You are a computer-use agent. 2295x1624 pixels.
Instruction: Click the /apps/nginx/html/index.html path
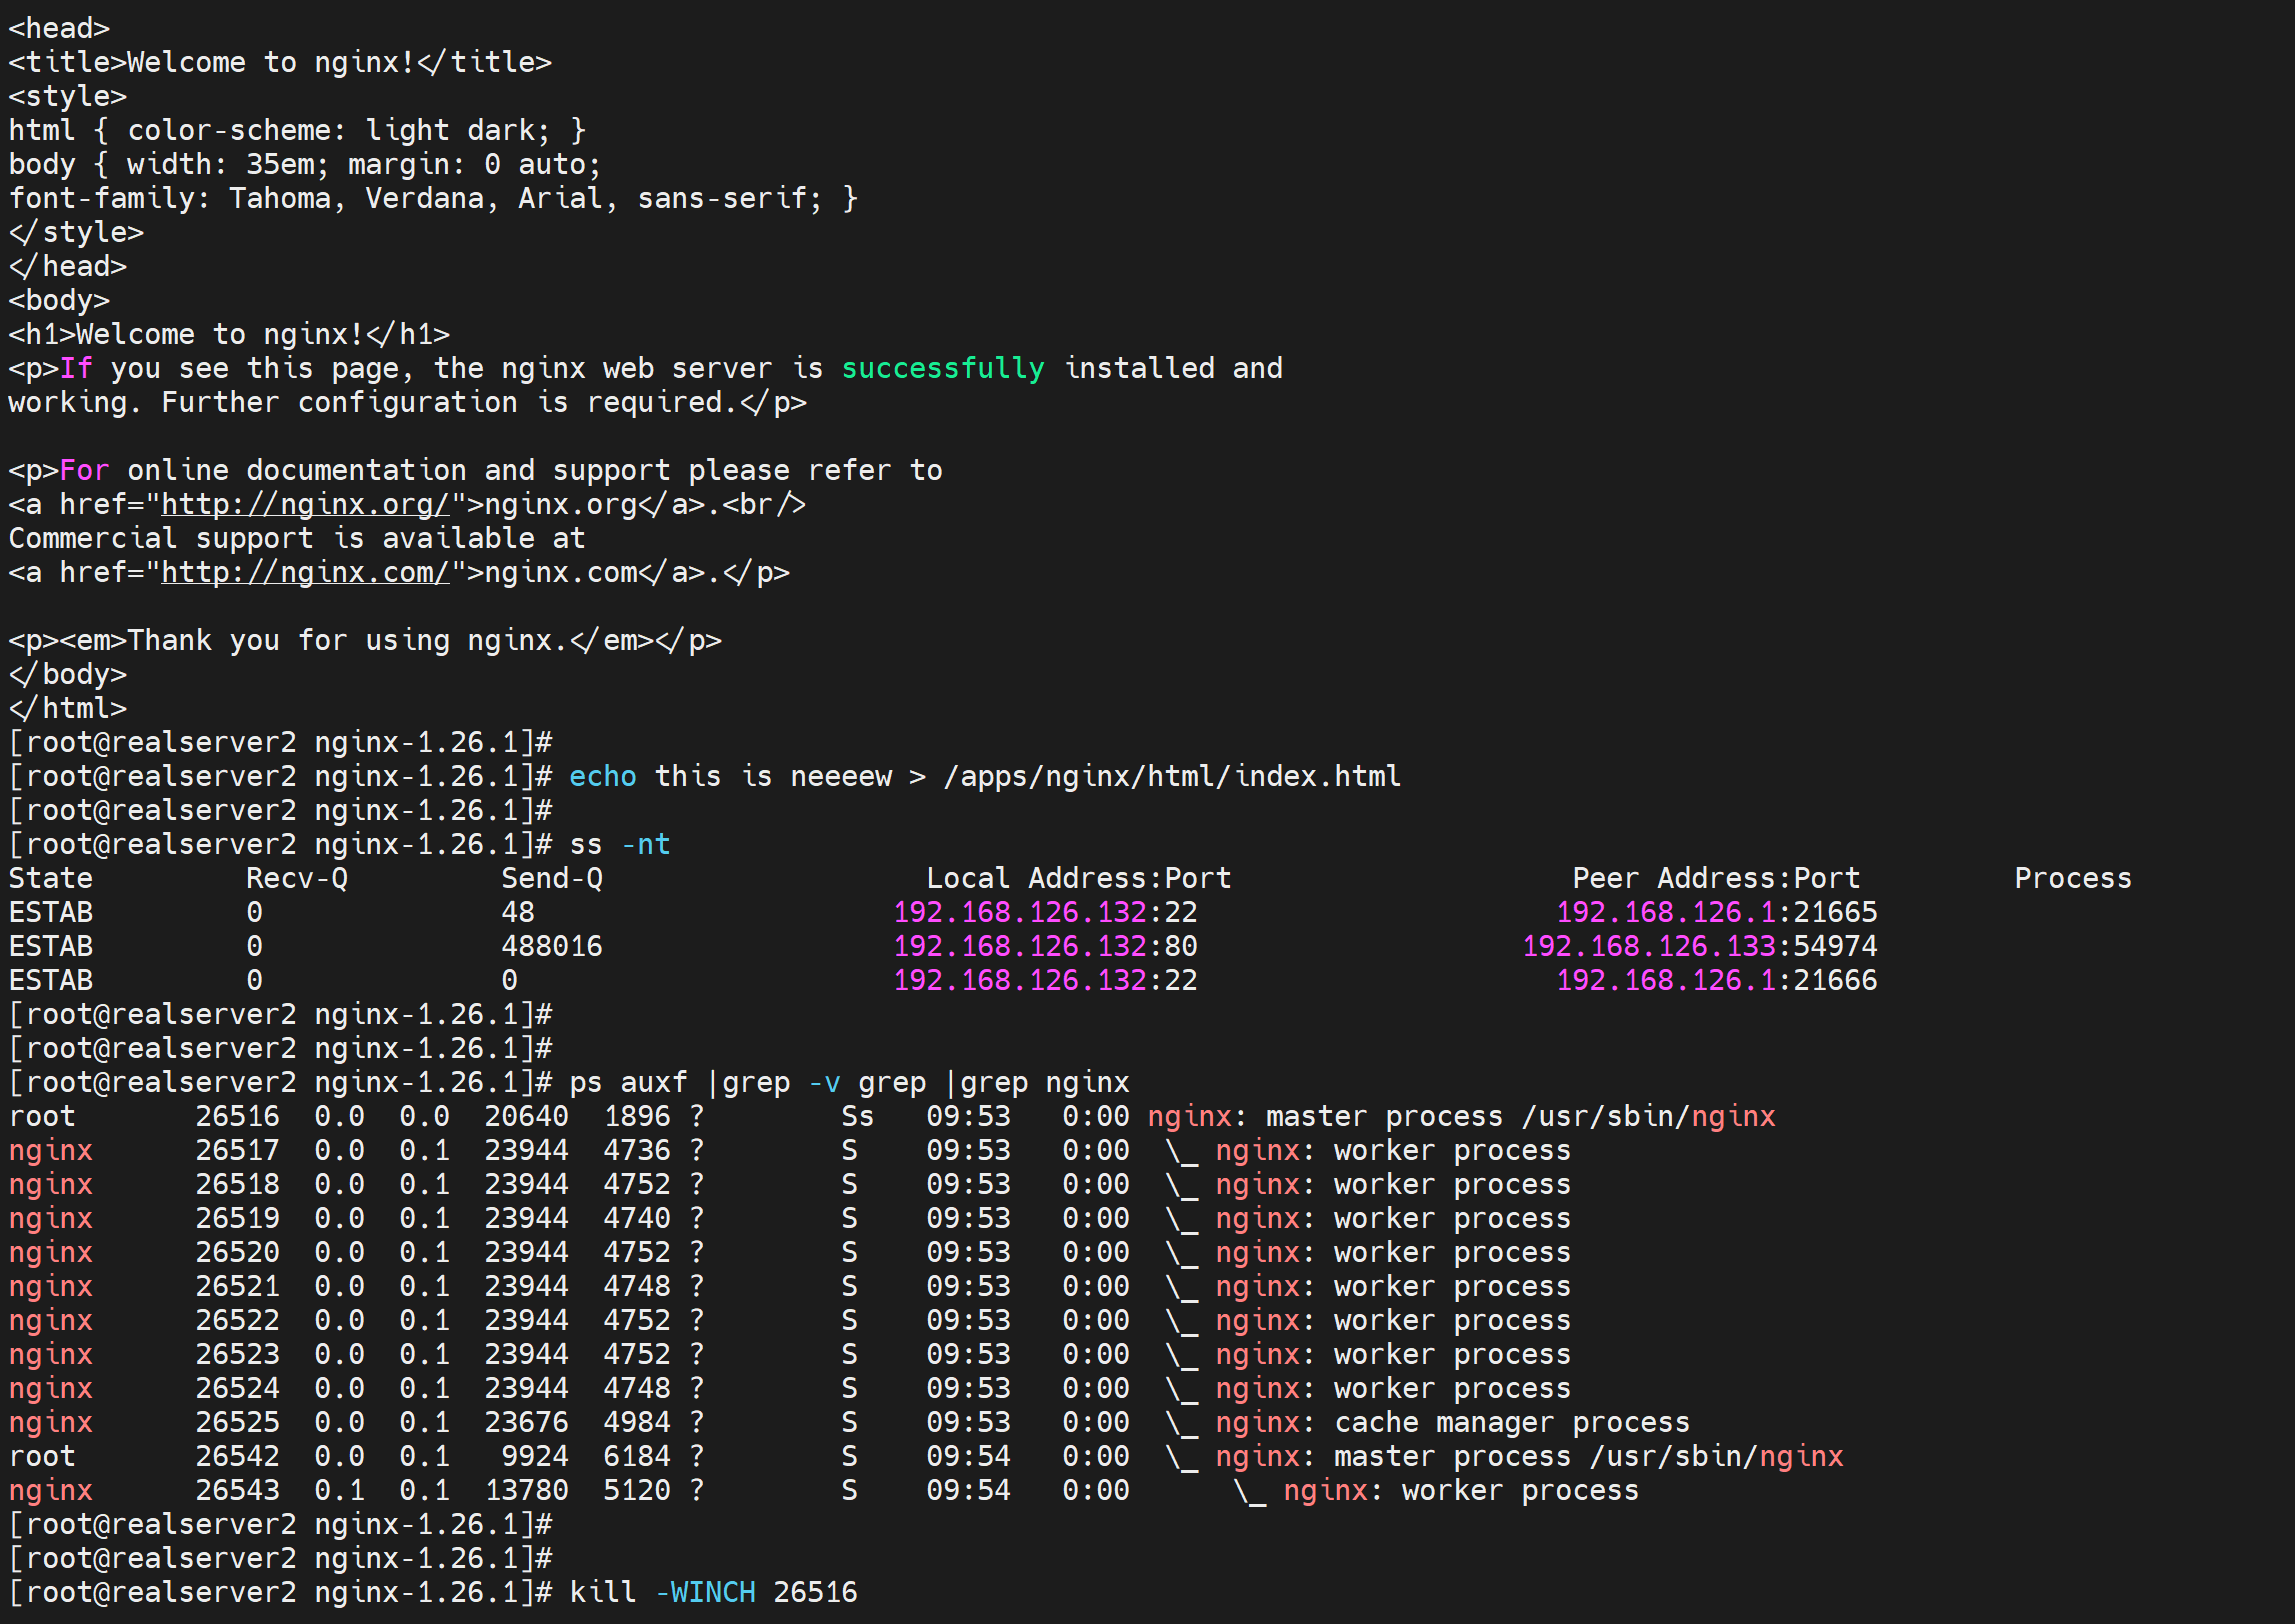[x=1171, y=777]
